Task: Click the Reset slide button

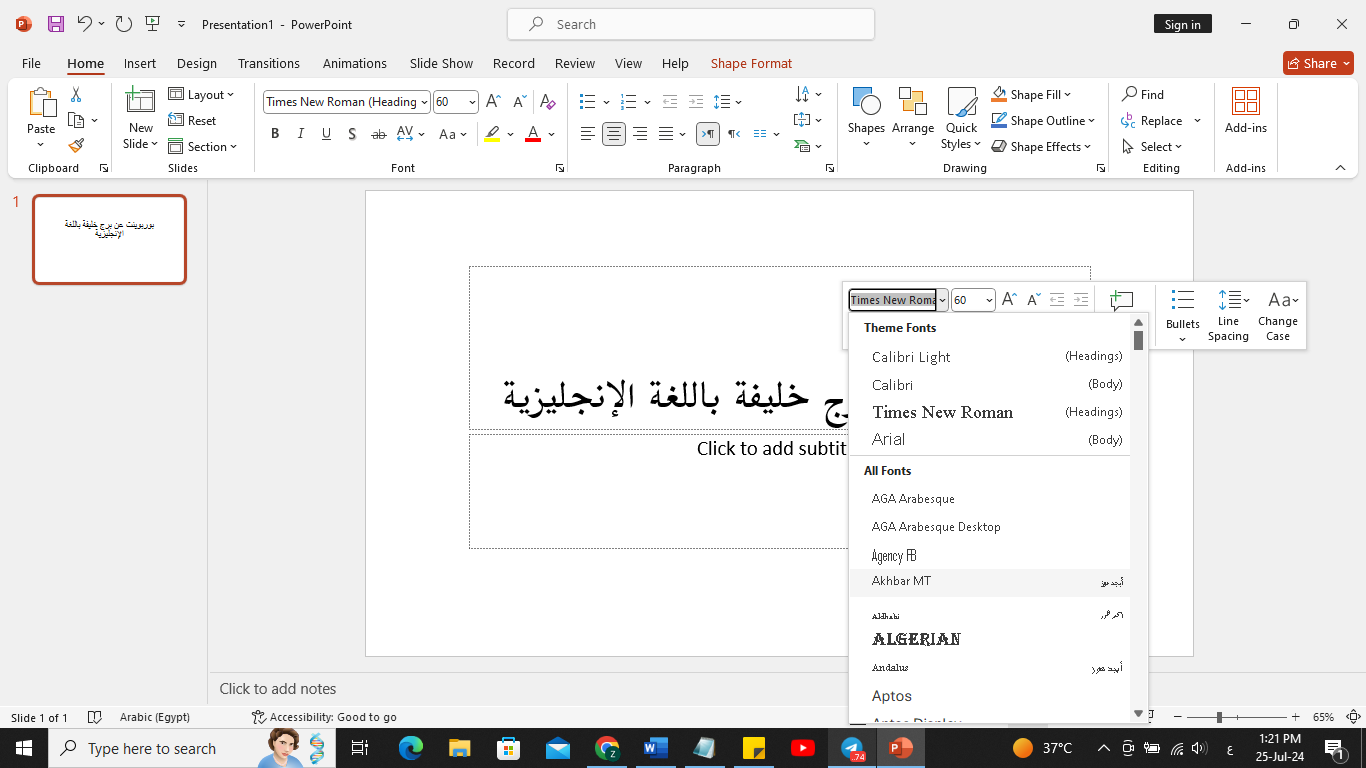Action: point(192,120)
